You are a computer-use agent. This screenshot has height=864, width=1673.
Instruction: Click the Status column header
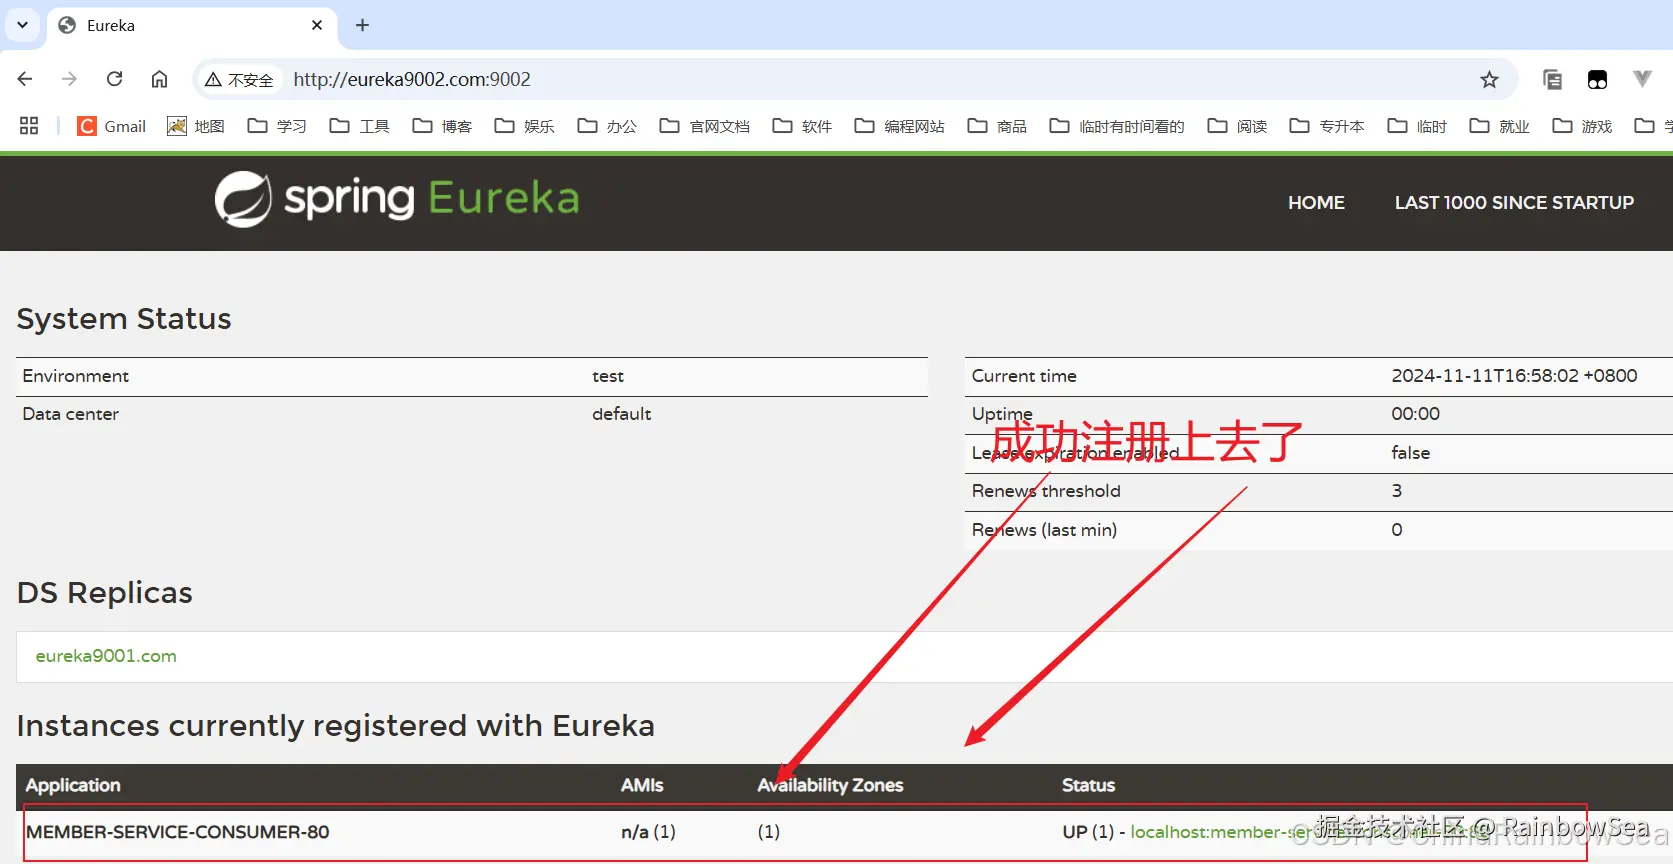[1088, 785]
